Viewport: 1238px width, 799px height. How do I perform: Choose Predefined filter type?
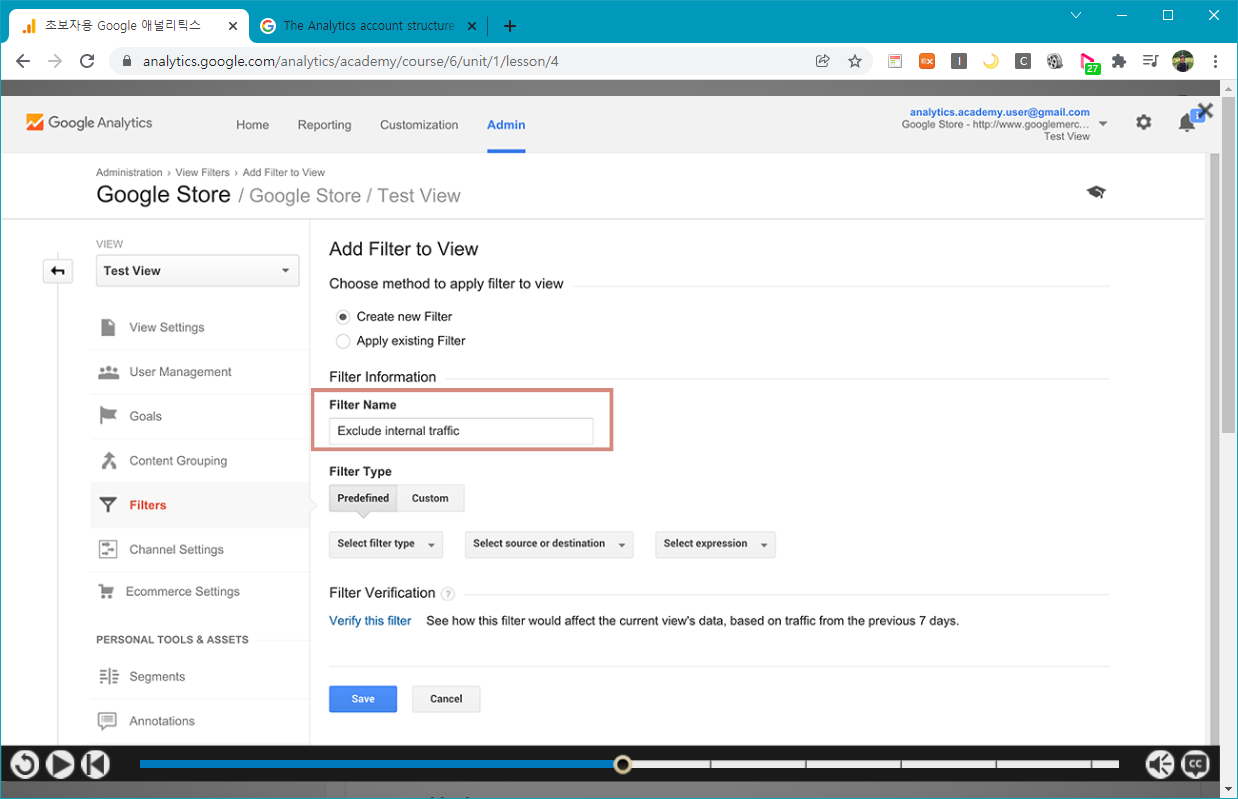tap(363, 498)
